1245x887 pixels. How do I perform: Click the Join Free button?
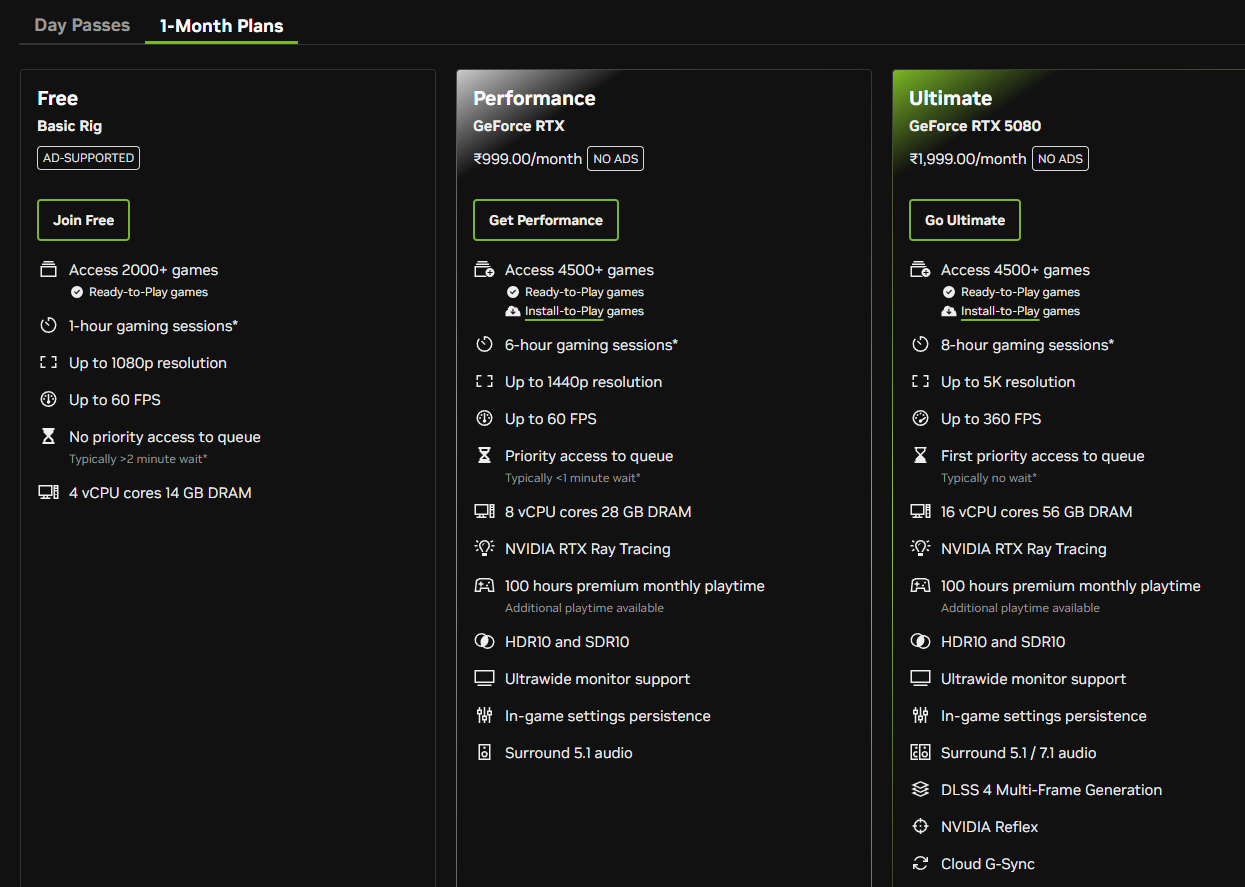[83, 220]
